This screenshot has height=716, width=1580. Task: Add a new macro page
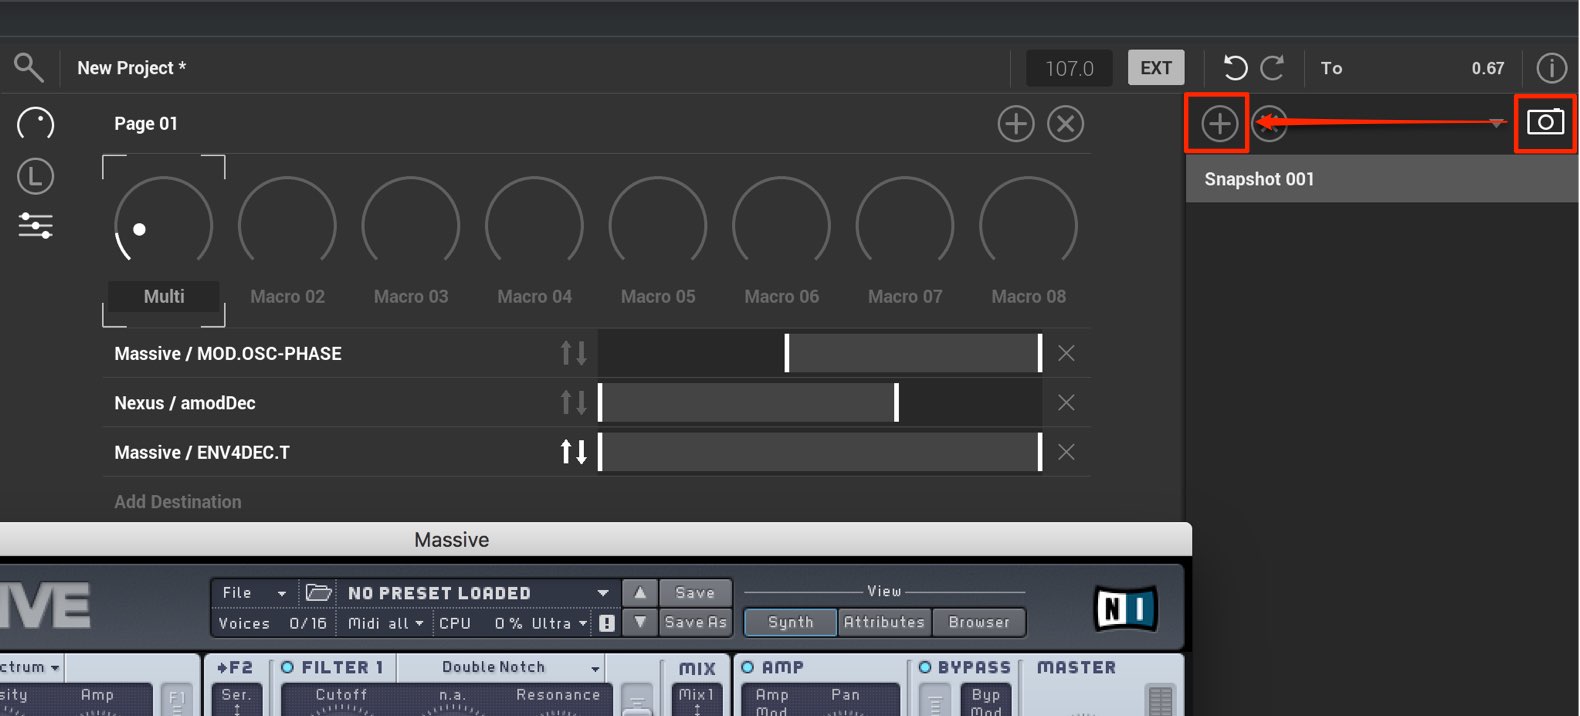pos(1016,124)
